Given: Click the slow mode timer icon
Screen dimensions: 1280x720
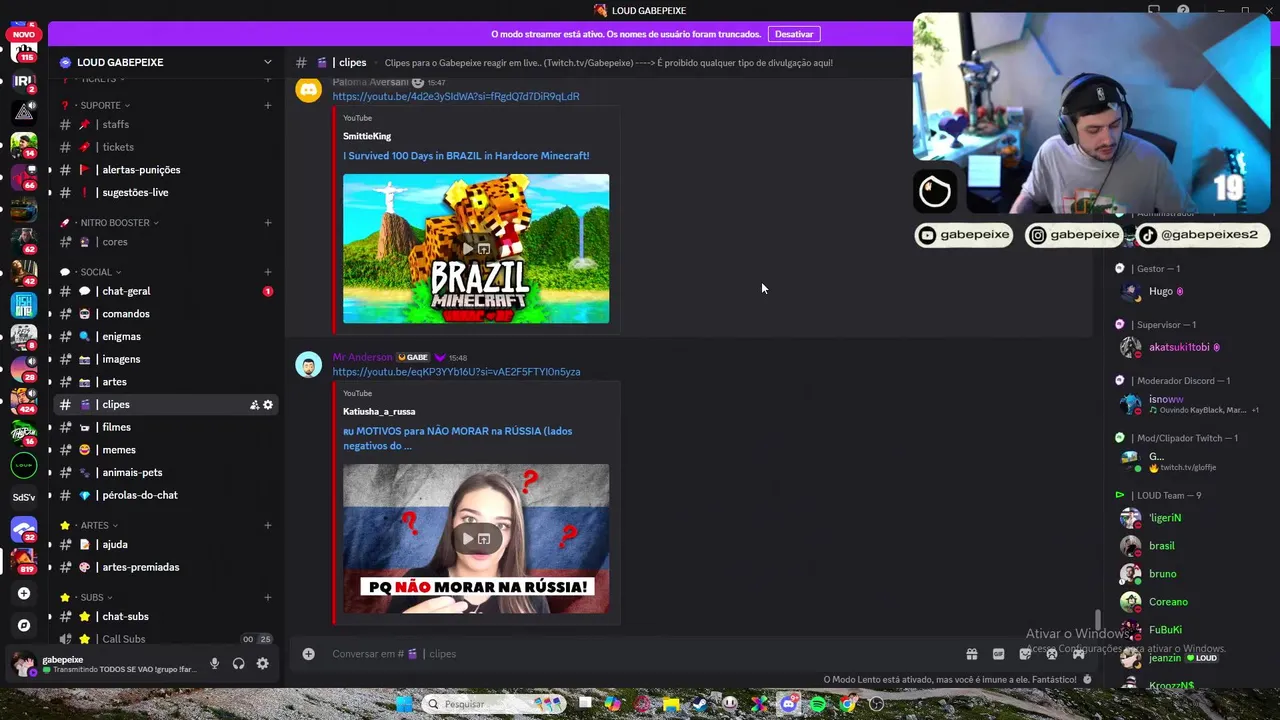Looking at the screenshot, I should pyautogui.click(x=1087, y=680).
